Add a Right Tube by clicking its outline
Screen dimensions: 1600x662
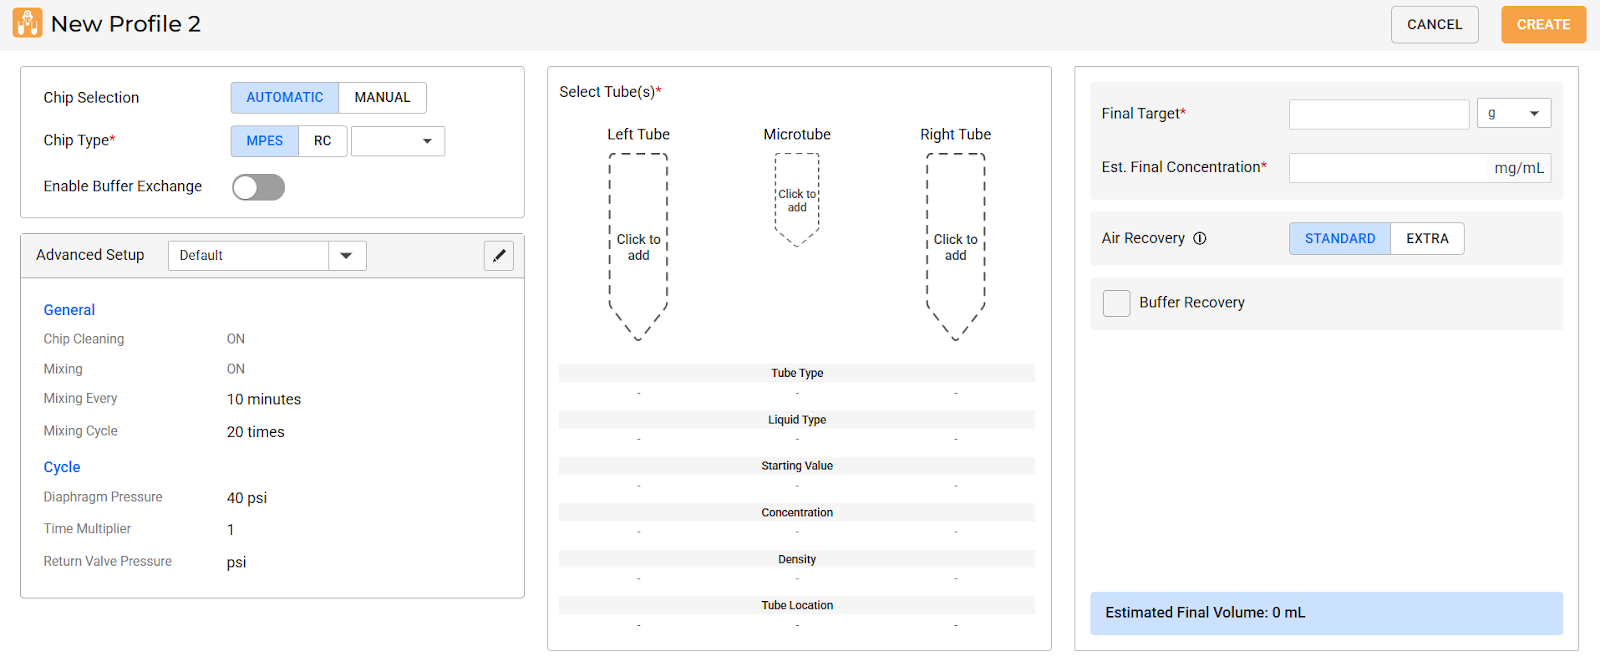click(955, 247)
